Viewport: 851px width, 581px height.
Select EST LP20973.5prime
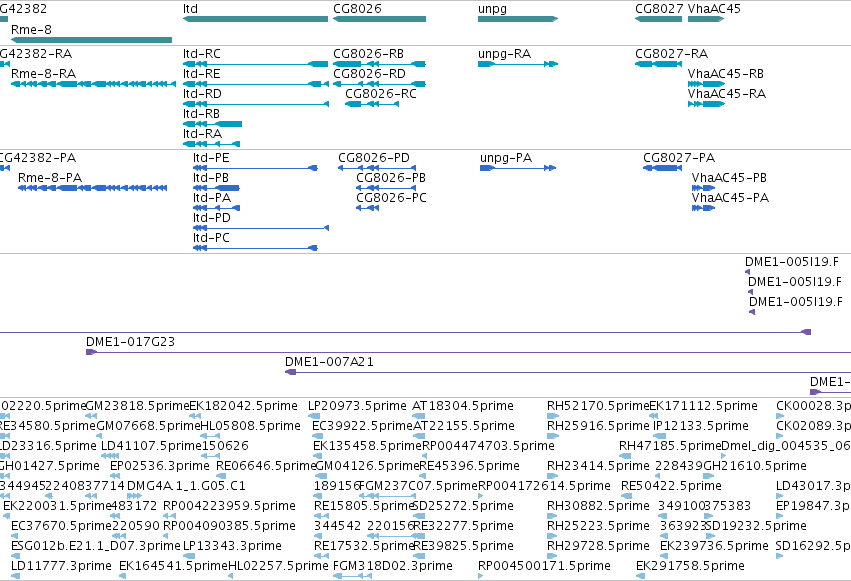point(357,406)
